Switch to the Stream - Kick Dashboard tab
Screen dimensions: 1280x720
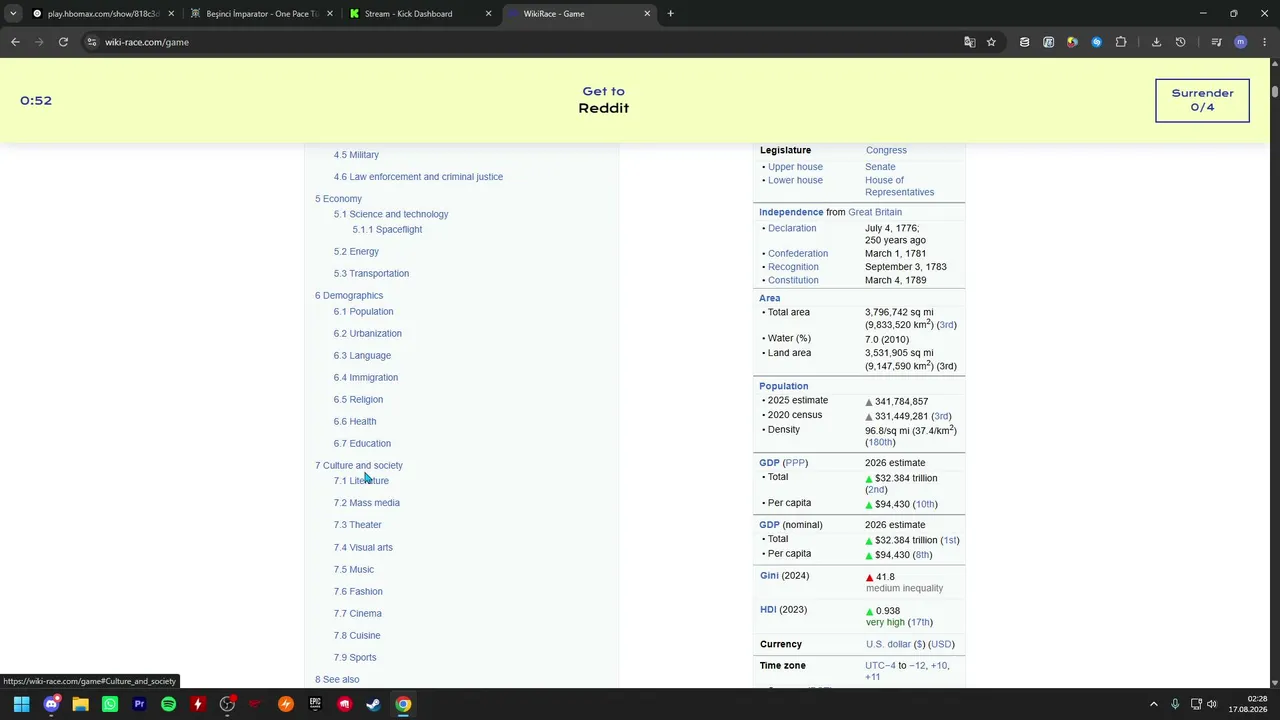[x=421, y=14]
